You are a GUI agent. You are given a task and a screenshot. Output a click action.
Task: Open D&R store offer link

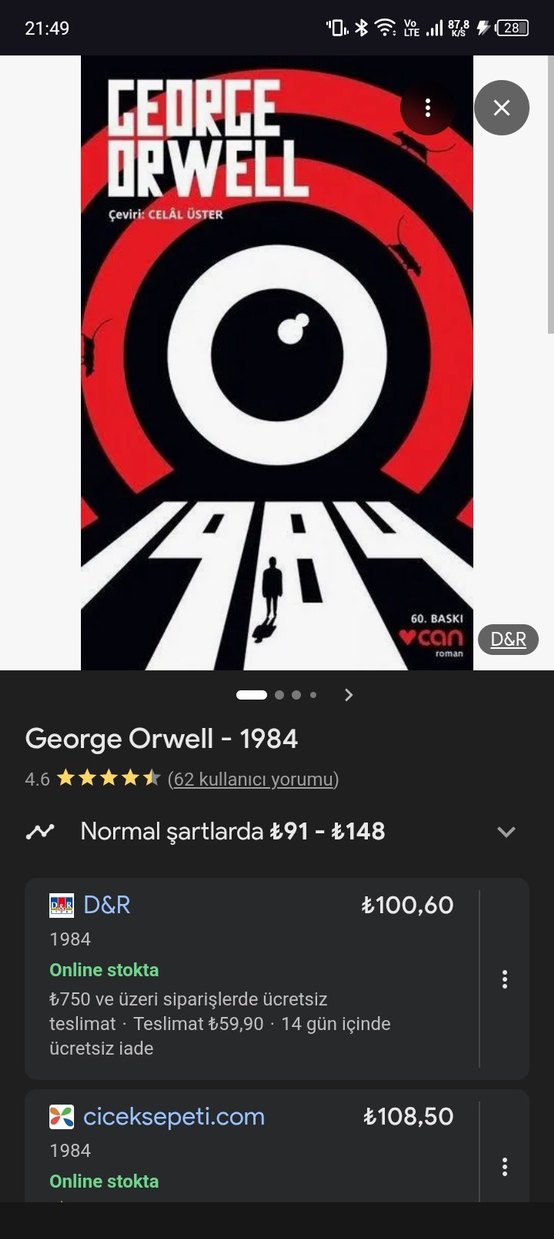coord(107,905)
